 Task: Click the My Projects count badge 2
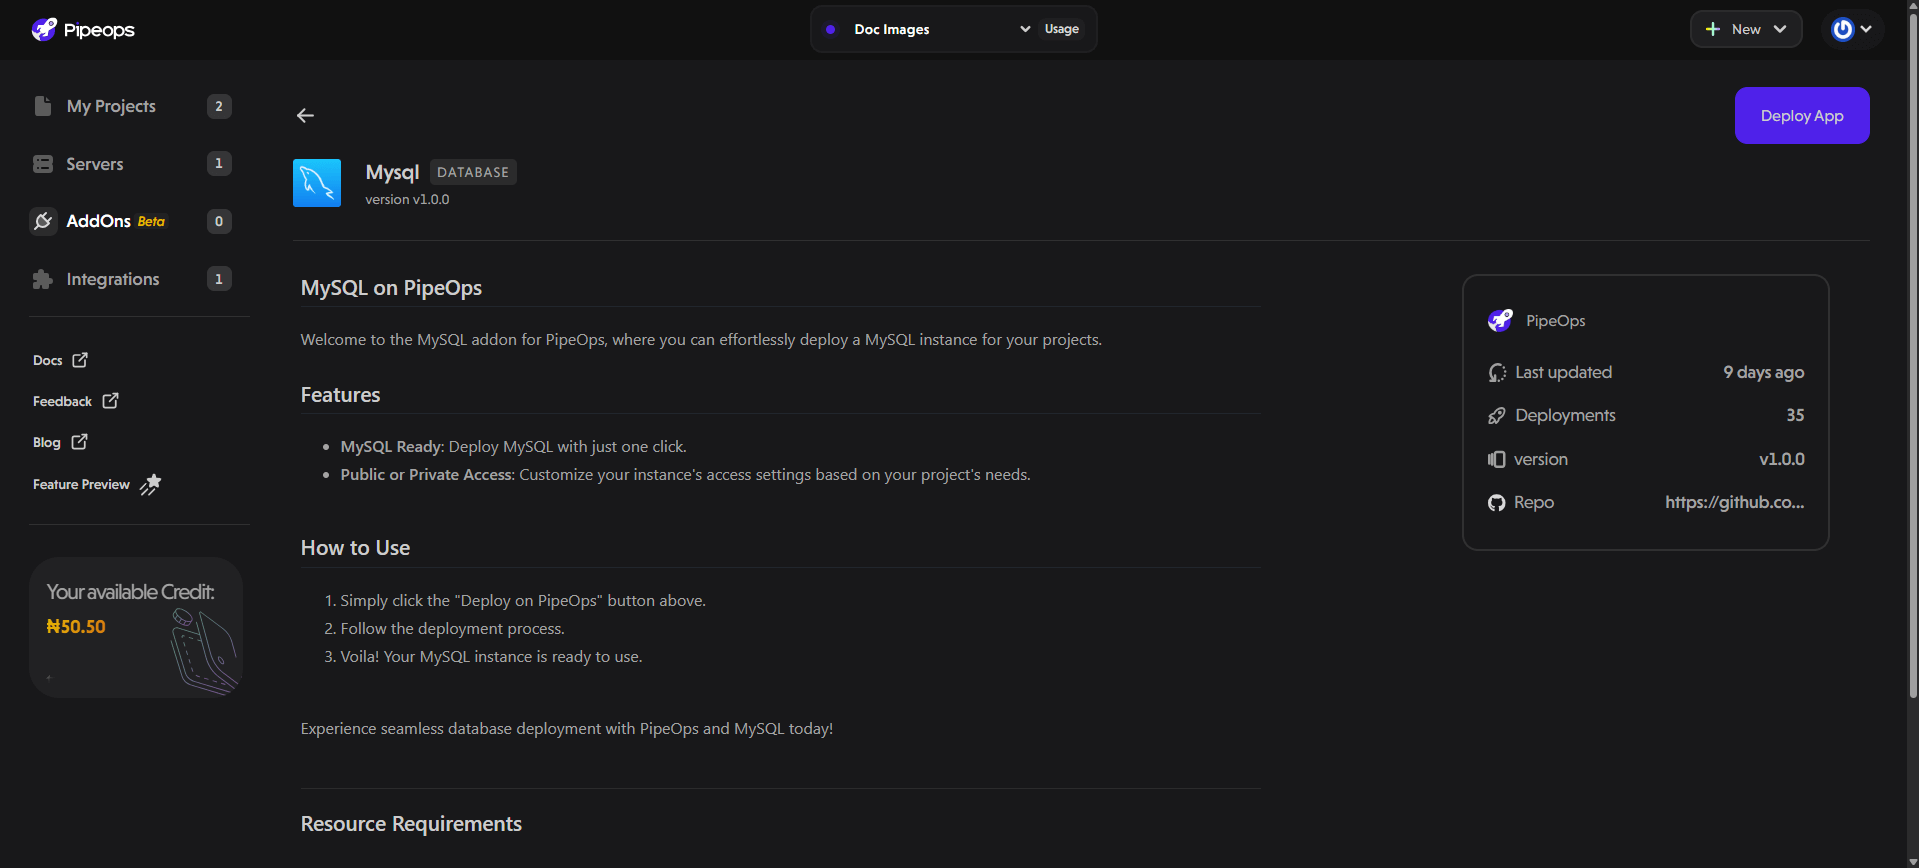[219, 106]
